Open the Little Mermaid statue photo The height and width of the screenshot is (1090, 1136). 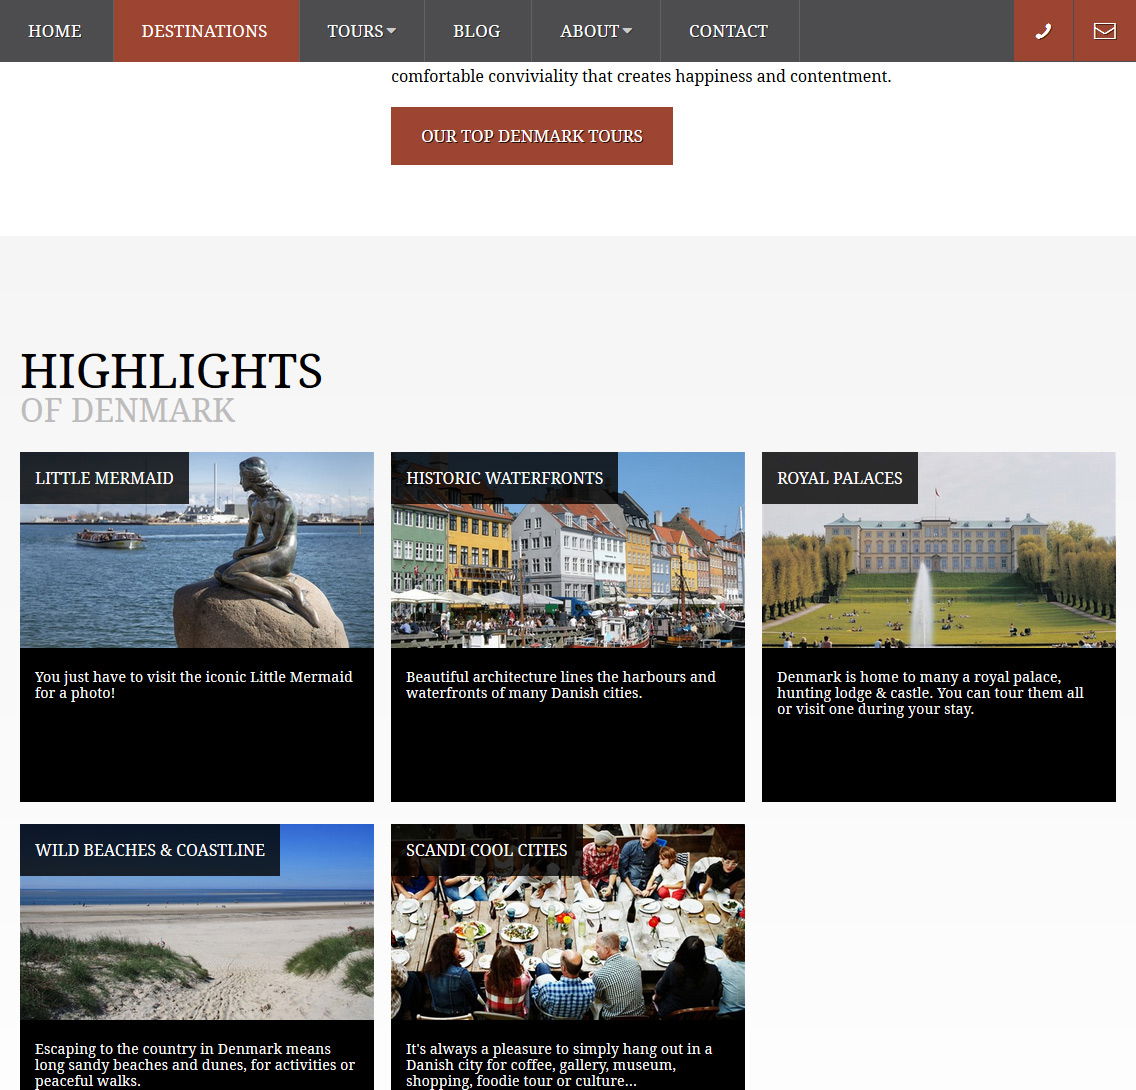[197, 550]
